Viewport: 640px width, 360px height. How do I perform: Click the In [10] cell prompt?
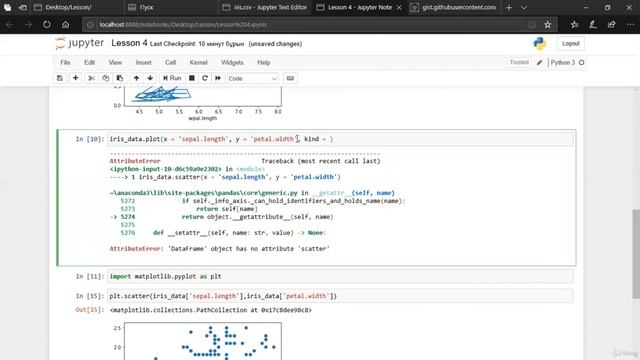(x=90, y=139)
